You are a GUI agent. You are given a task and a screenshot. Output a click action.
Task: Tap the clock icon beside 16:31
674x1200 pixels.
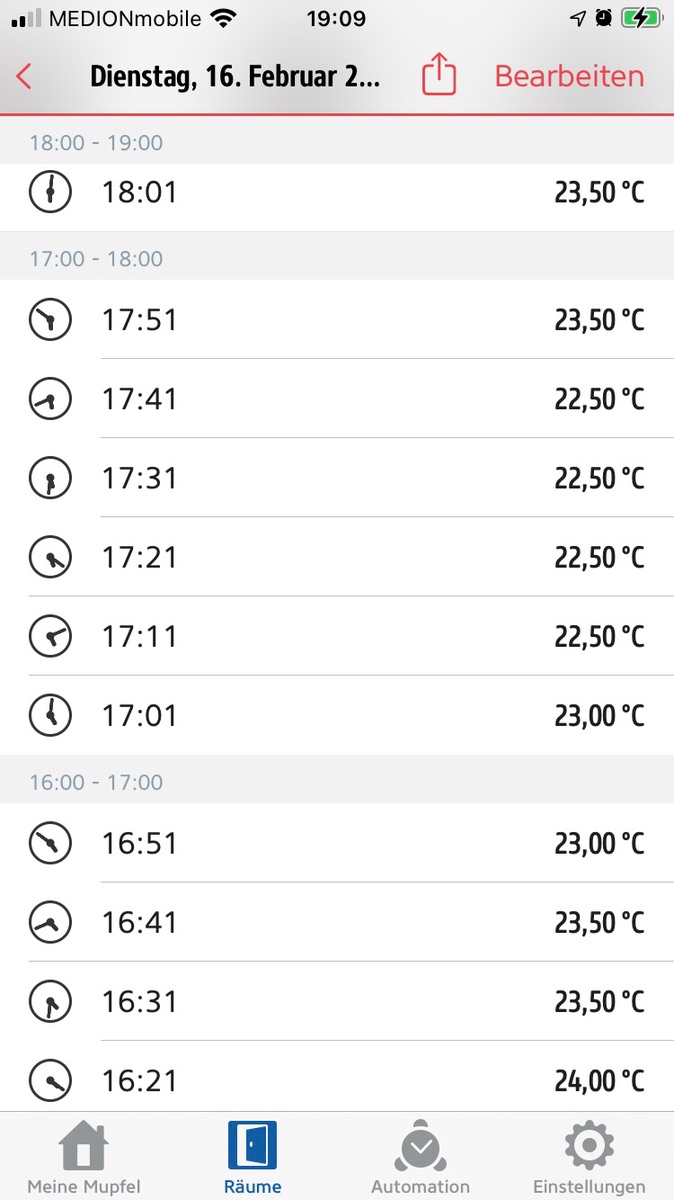point(50,1001)
